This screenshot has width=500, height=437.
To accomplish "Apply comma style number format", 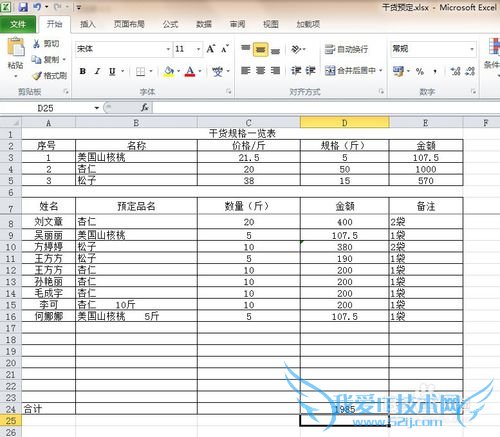I will 435,71.
